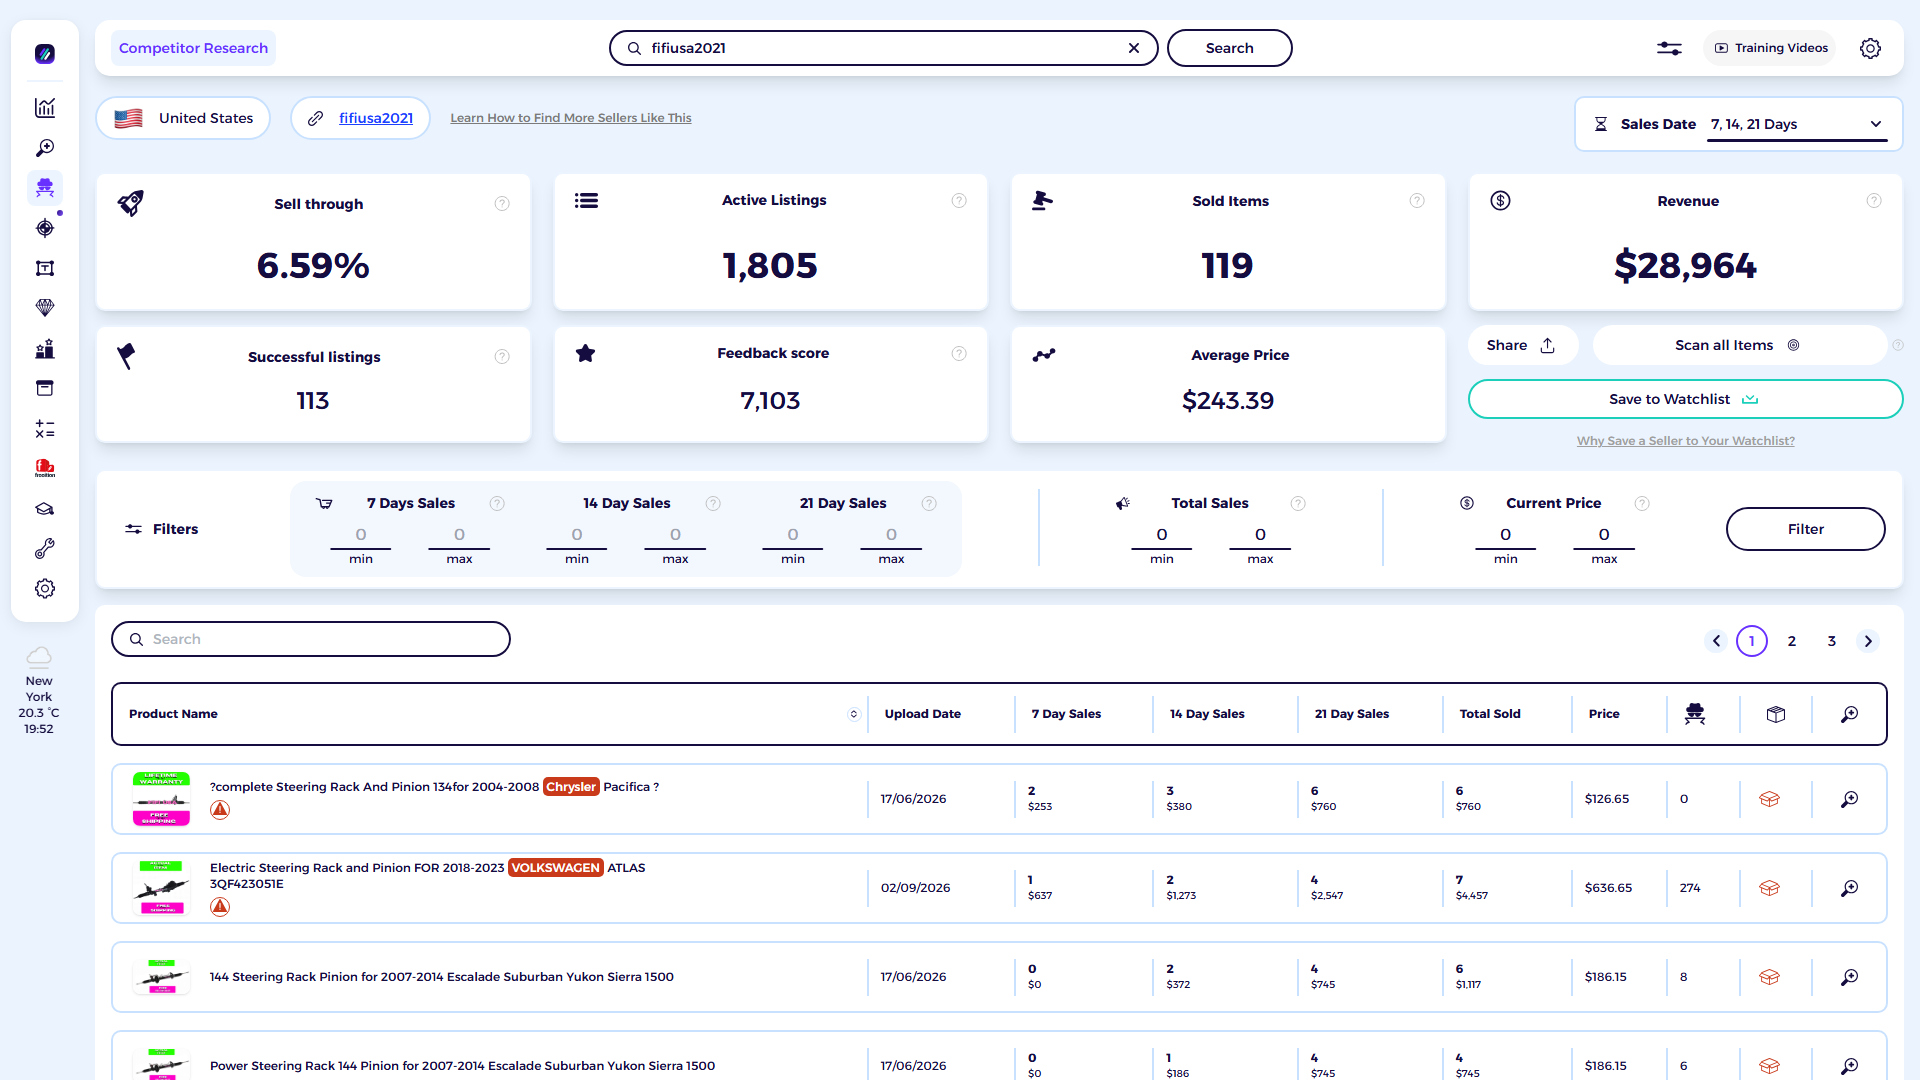Screen dimensions: 1920x1080
Task: Open the target crosshair sidebar icon
Action: [x=45, y=228]
